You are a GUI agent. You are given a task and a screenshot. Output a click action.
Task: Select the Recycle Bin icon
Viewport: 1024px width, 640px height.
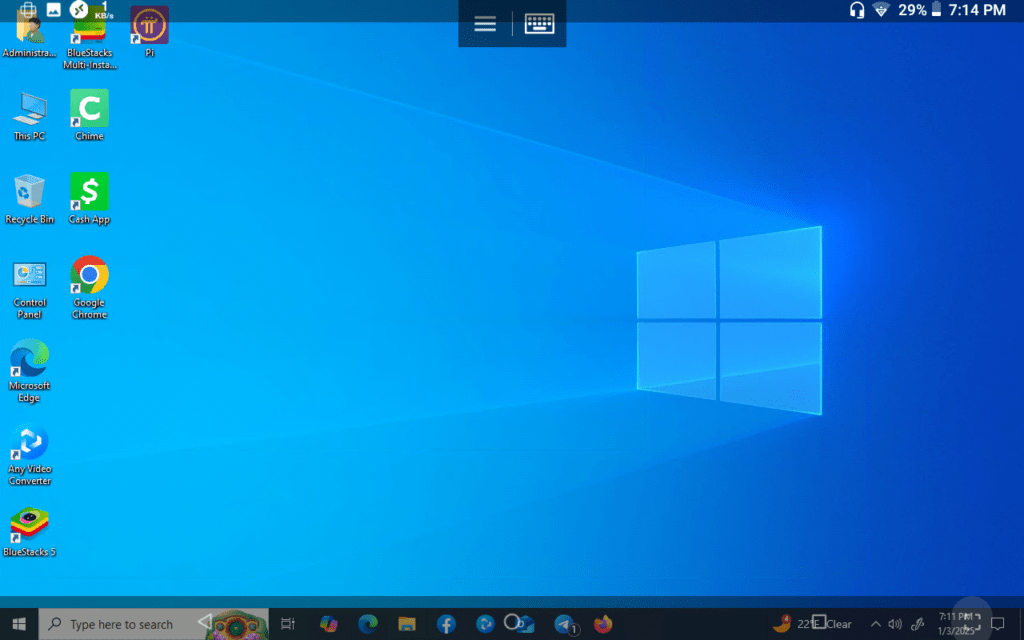(x=29, y=199)
